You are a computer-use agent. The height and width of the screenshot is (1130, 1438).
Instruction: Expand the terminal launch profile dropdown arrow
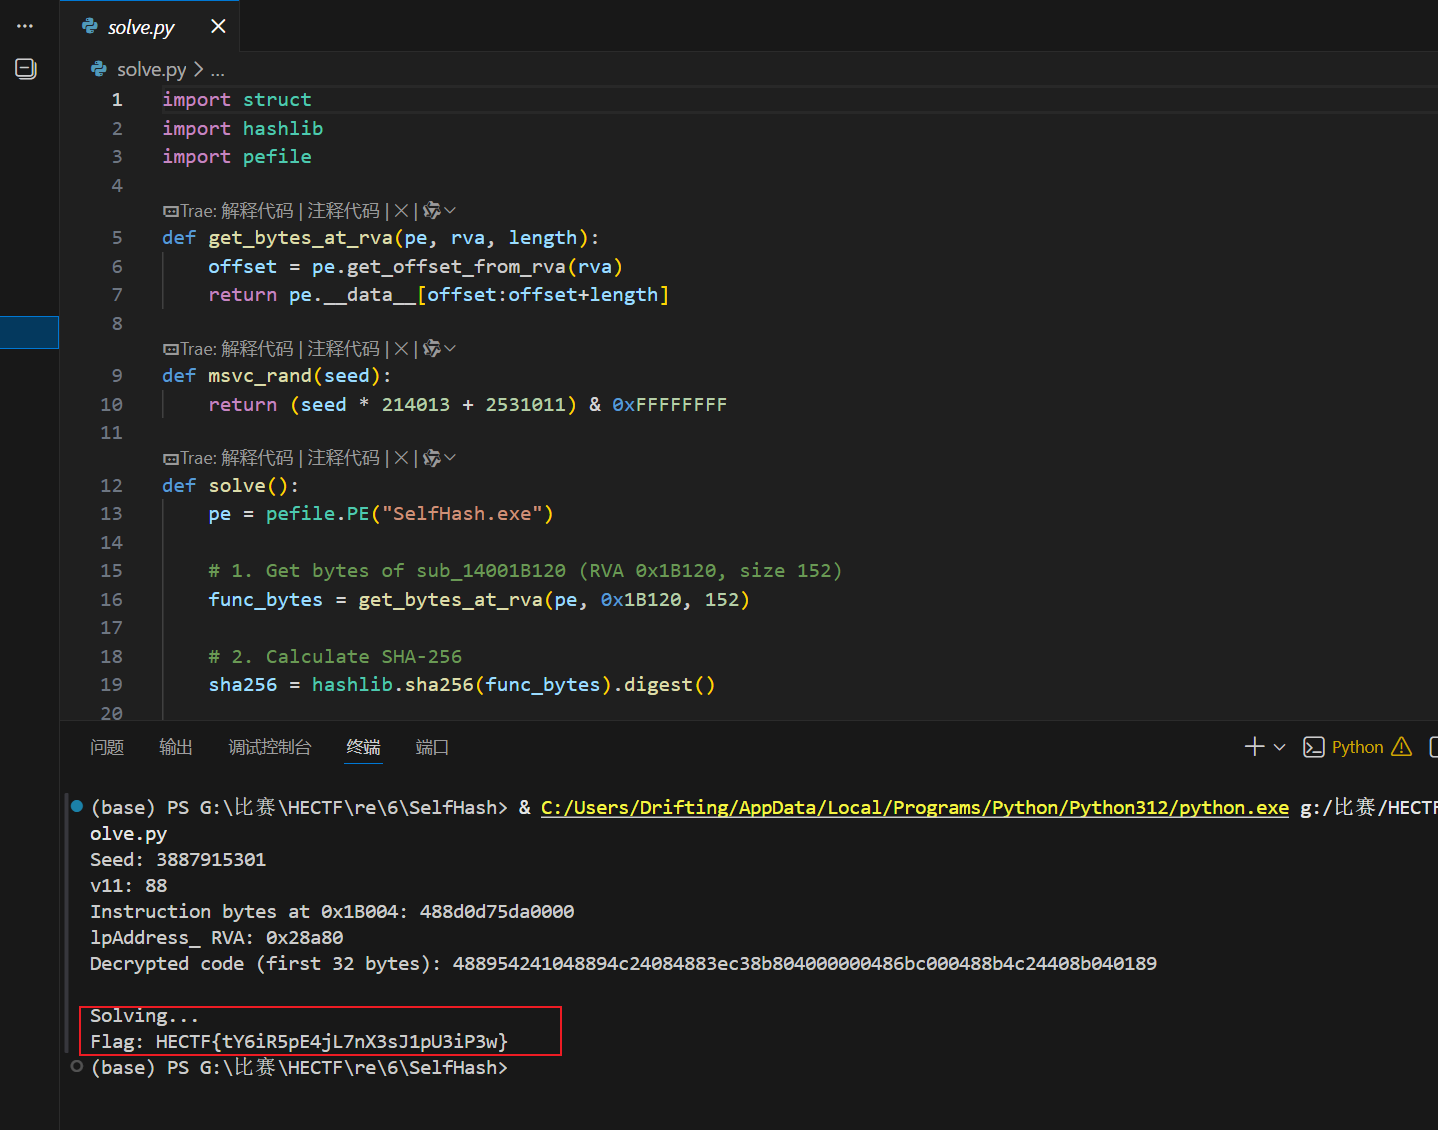click(x=1279, y=747)
